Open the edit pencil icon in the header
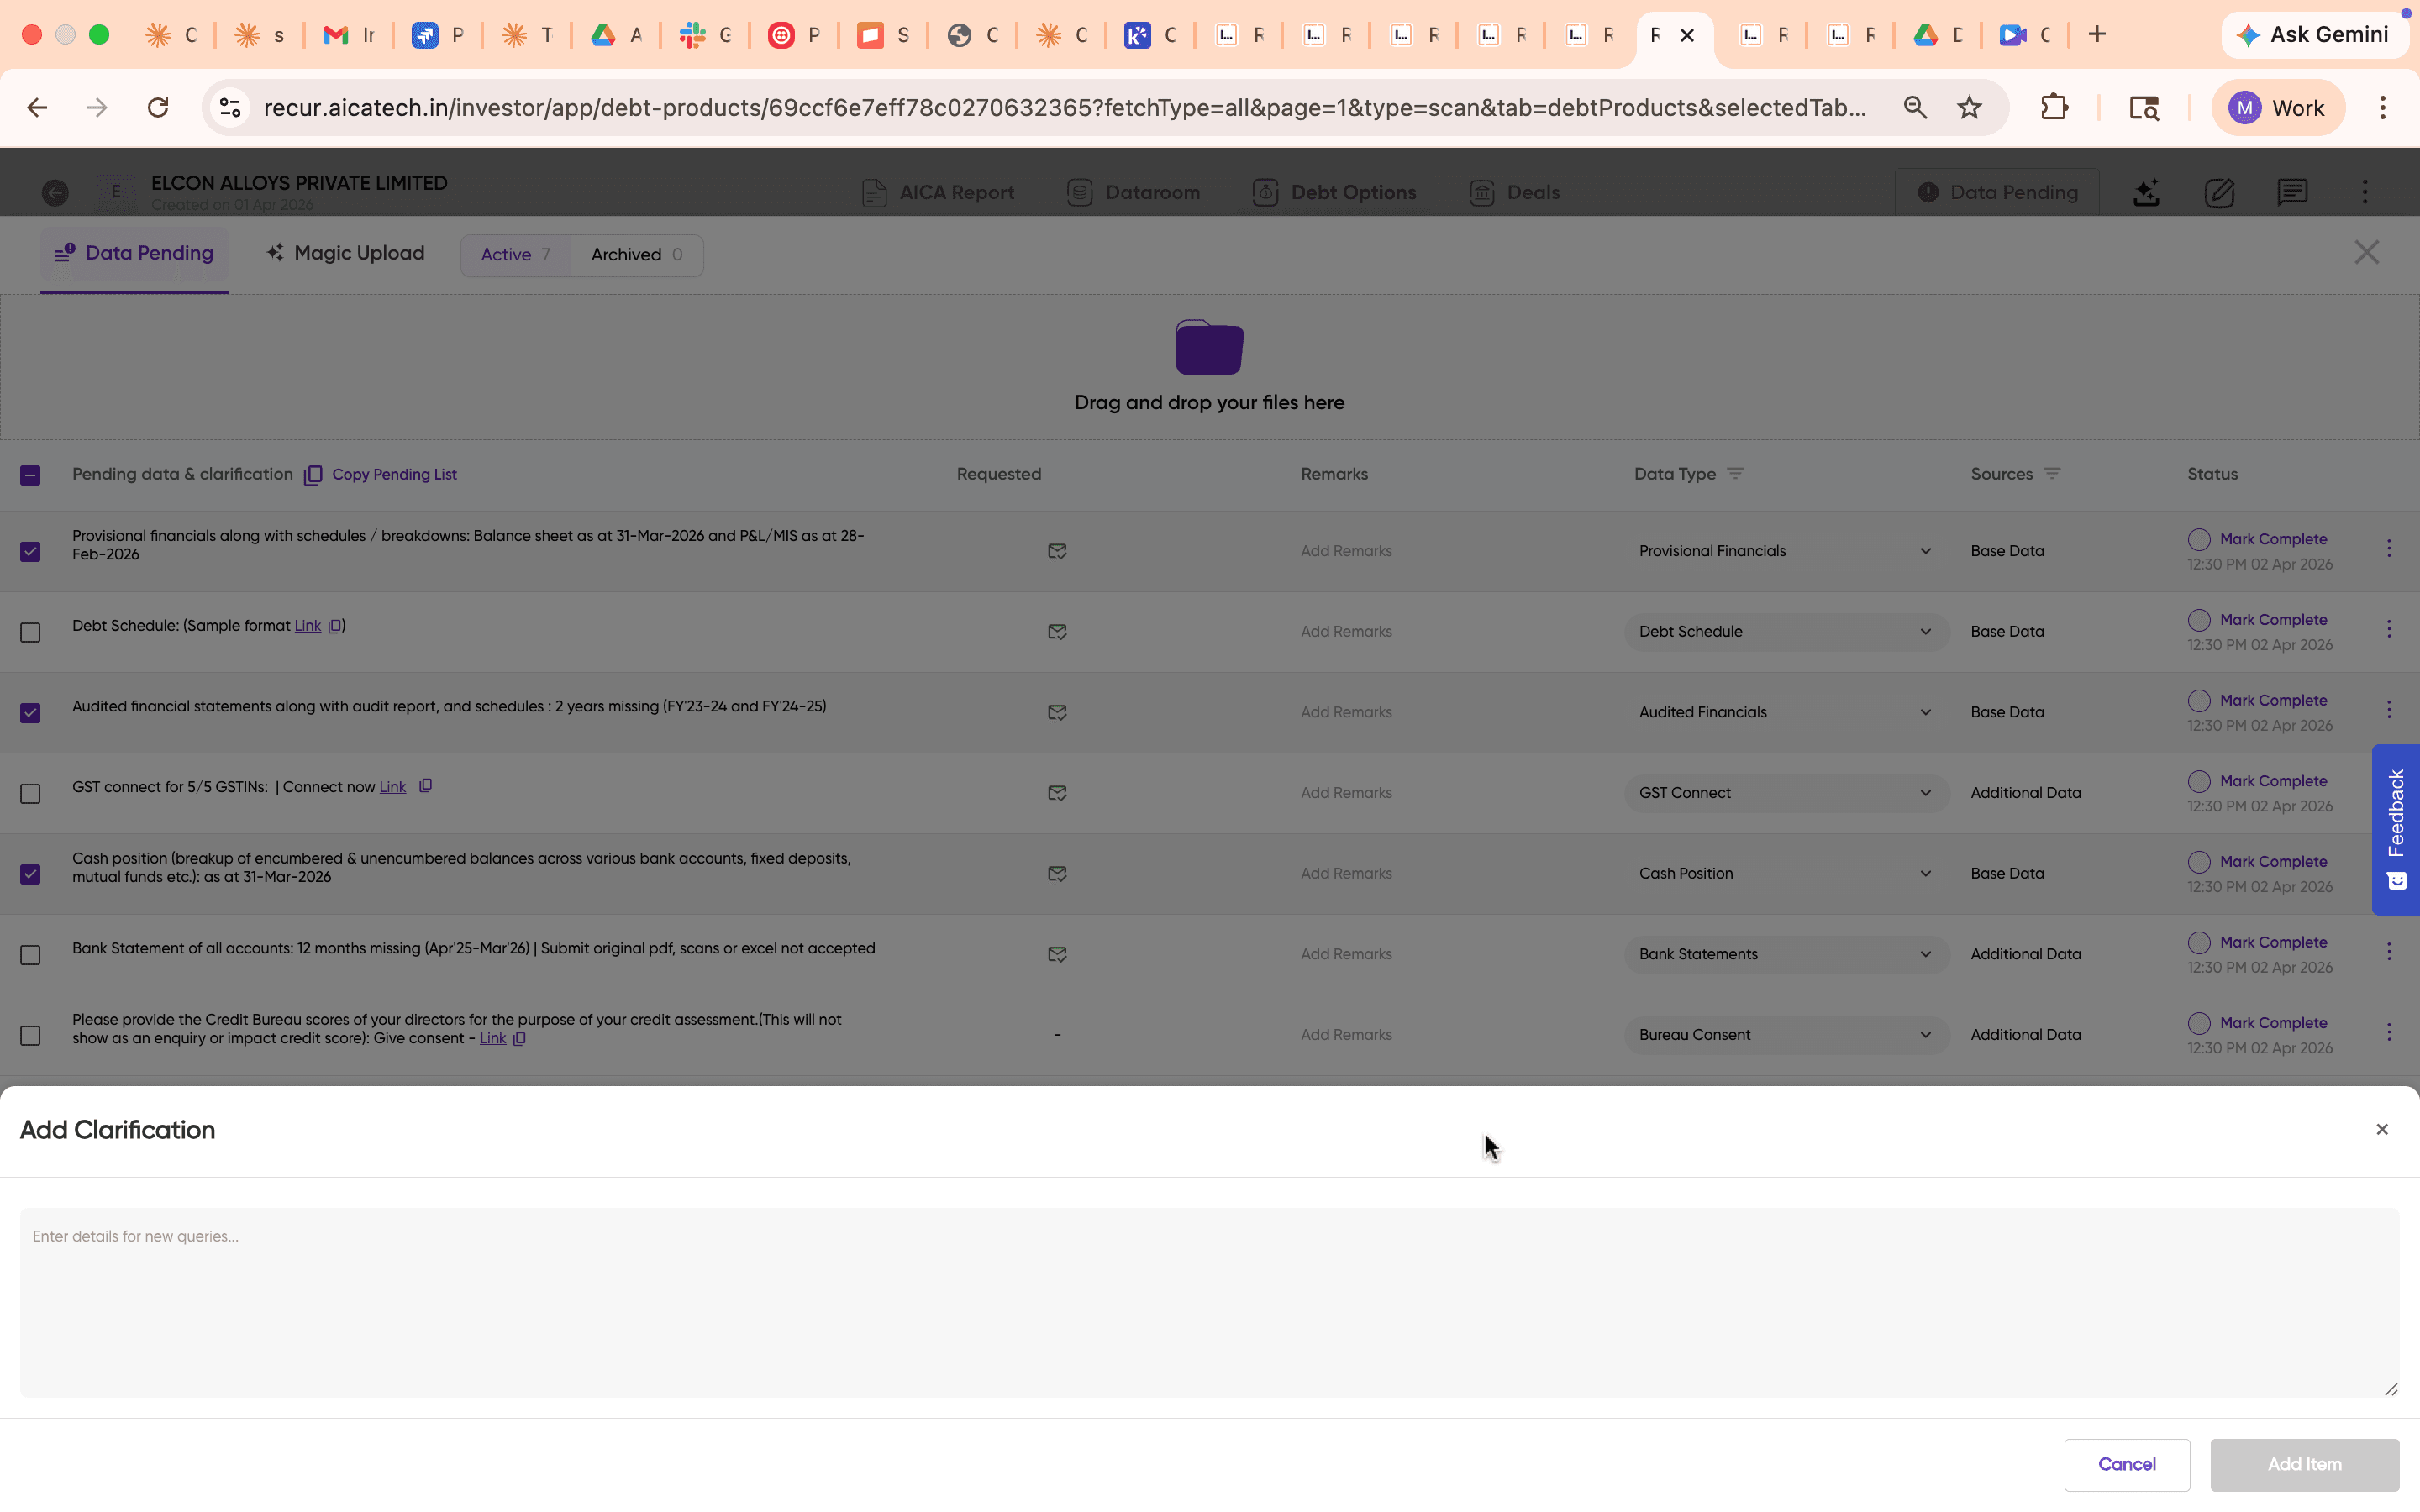2420x1512 pixels. point(2219,192)
